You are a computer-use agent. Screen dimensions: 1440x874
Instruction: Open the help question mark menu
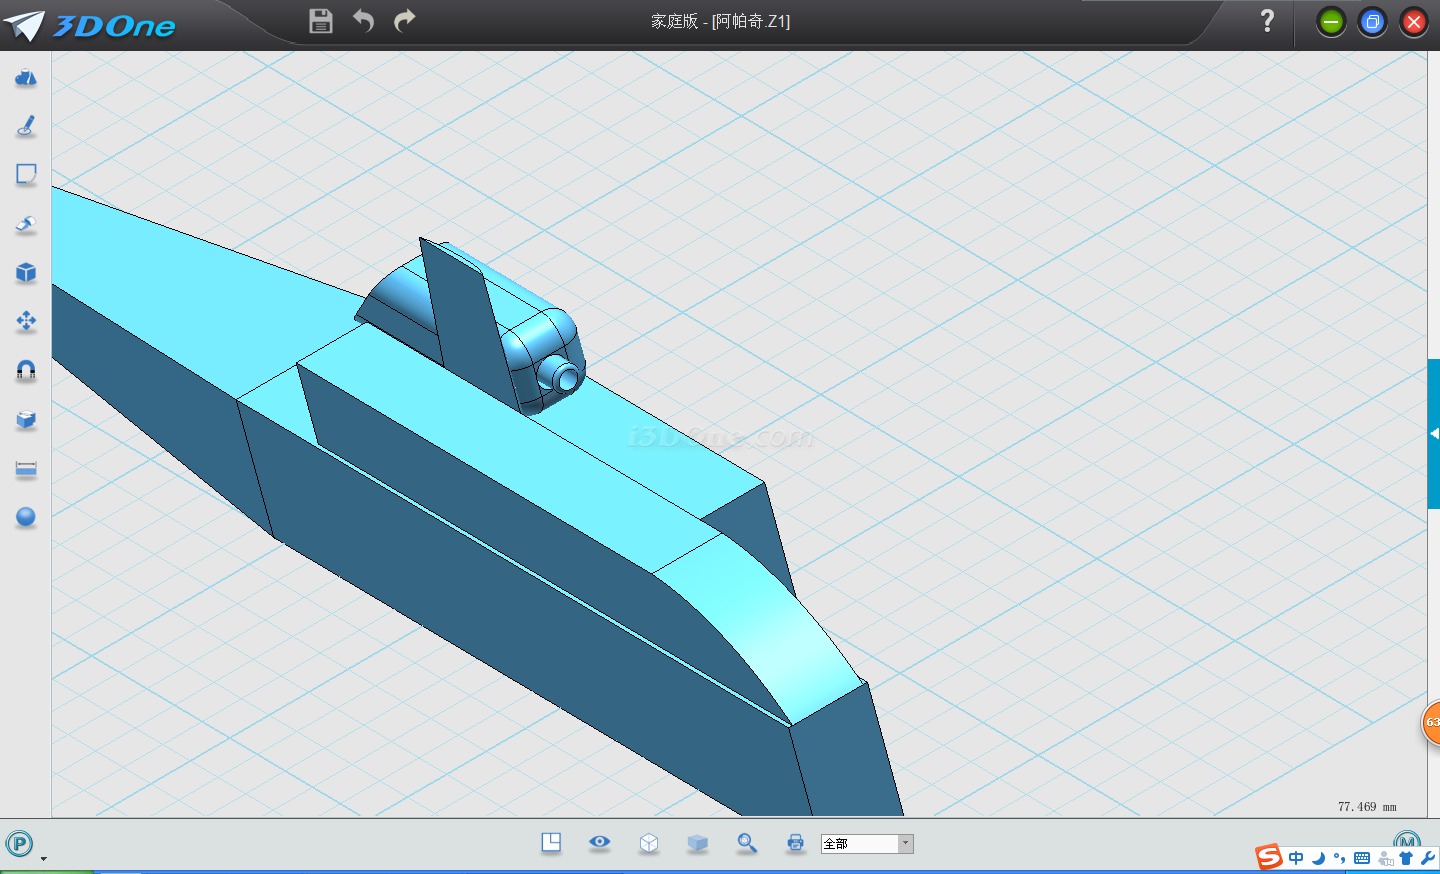[x=1267, y=21]
